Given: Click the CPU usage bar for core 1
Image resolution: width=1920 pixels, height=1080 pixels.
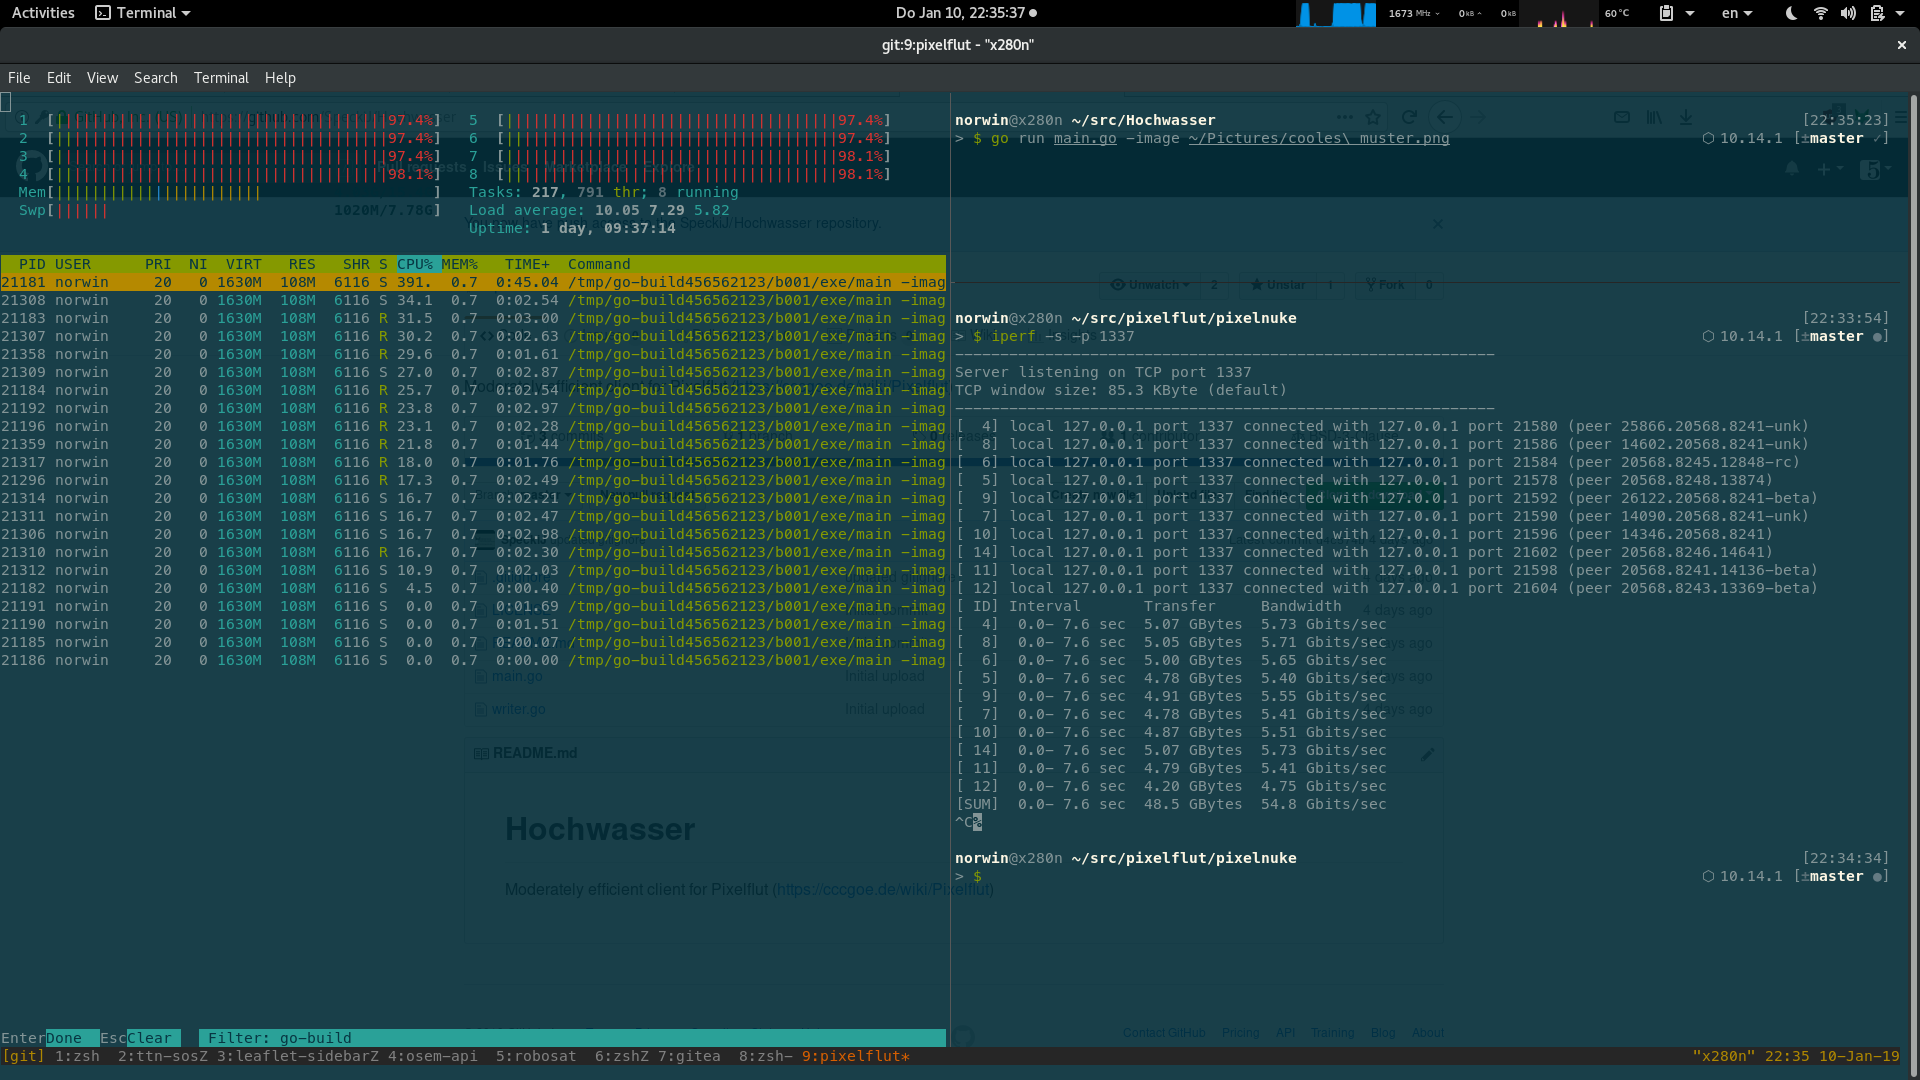Looking at the screenshot, I should click(239, 120).
